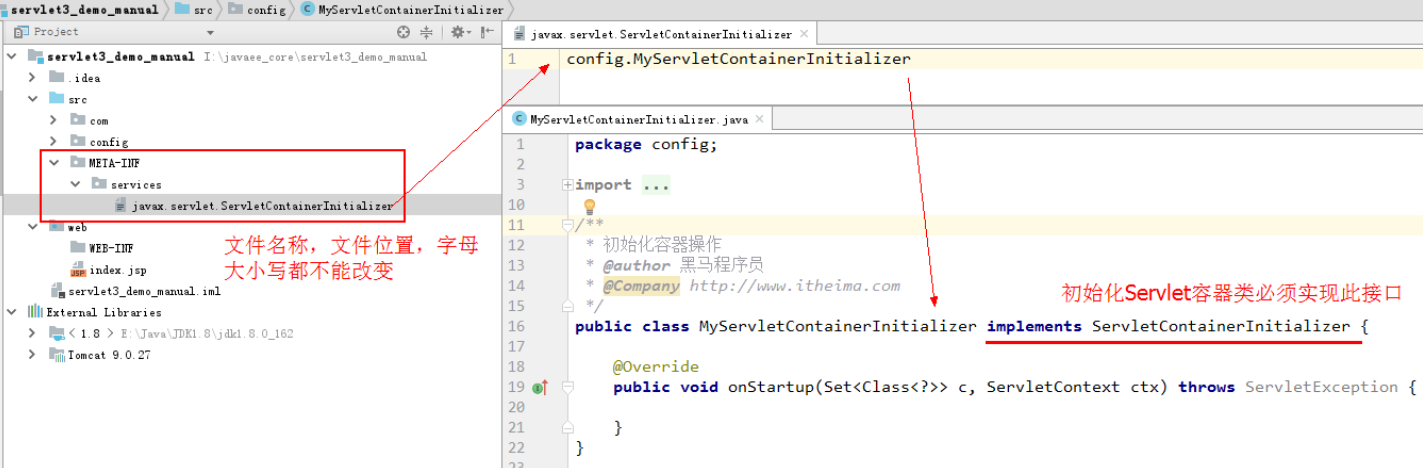The height and width of the screenshot is (468, 1423).
Task: Fold the onStartup method at line 19
Action: coord(567,387)
